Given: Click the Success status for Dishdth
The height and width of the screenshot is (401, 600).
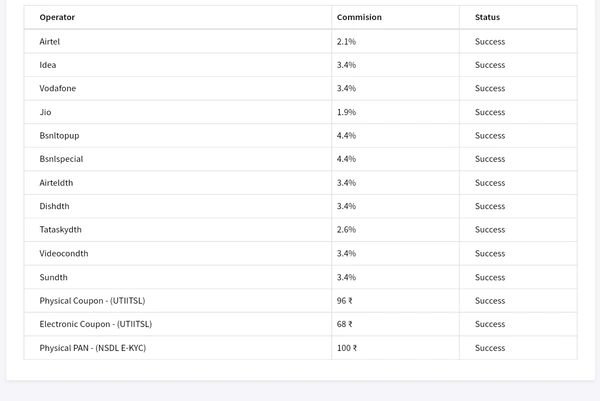Looking at the screenshot, I should click(x=490, y=206).
